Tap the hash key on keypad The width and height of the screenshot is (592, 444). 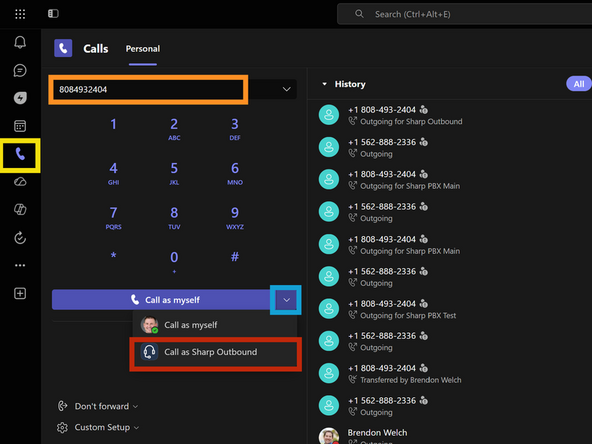235,257
